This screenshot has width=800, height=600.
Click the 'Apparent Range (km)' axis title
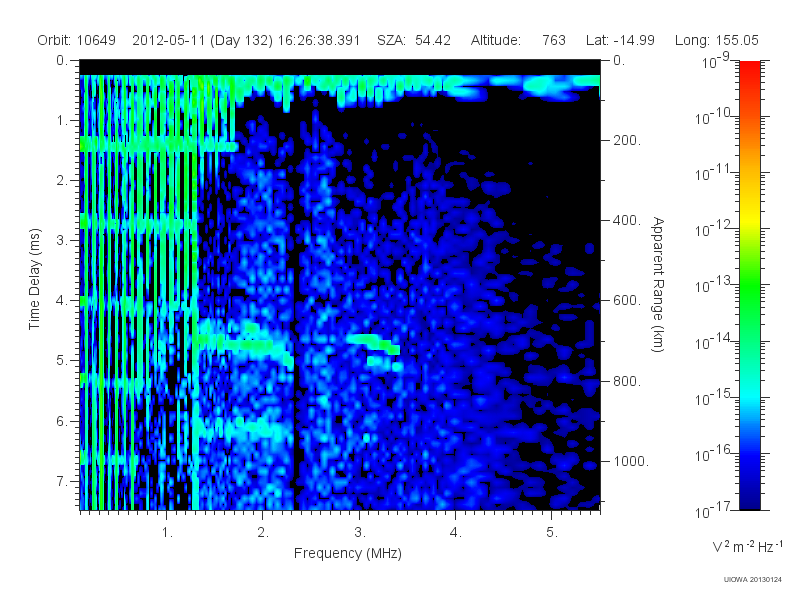(x=658, y=285)
